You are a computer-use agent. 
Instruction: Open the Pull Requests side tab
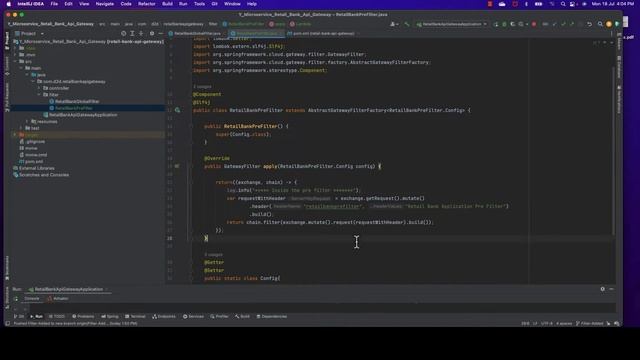(7, 97)
